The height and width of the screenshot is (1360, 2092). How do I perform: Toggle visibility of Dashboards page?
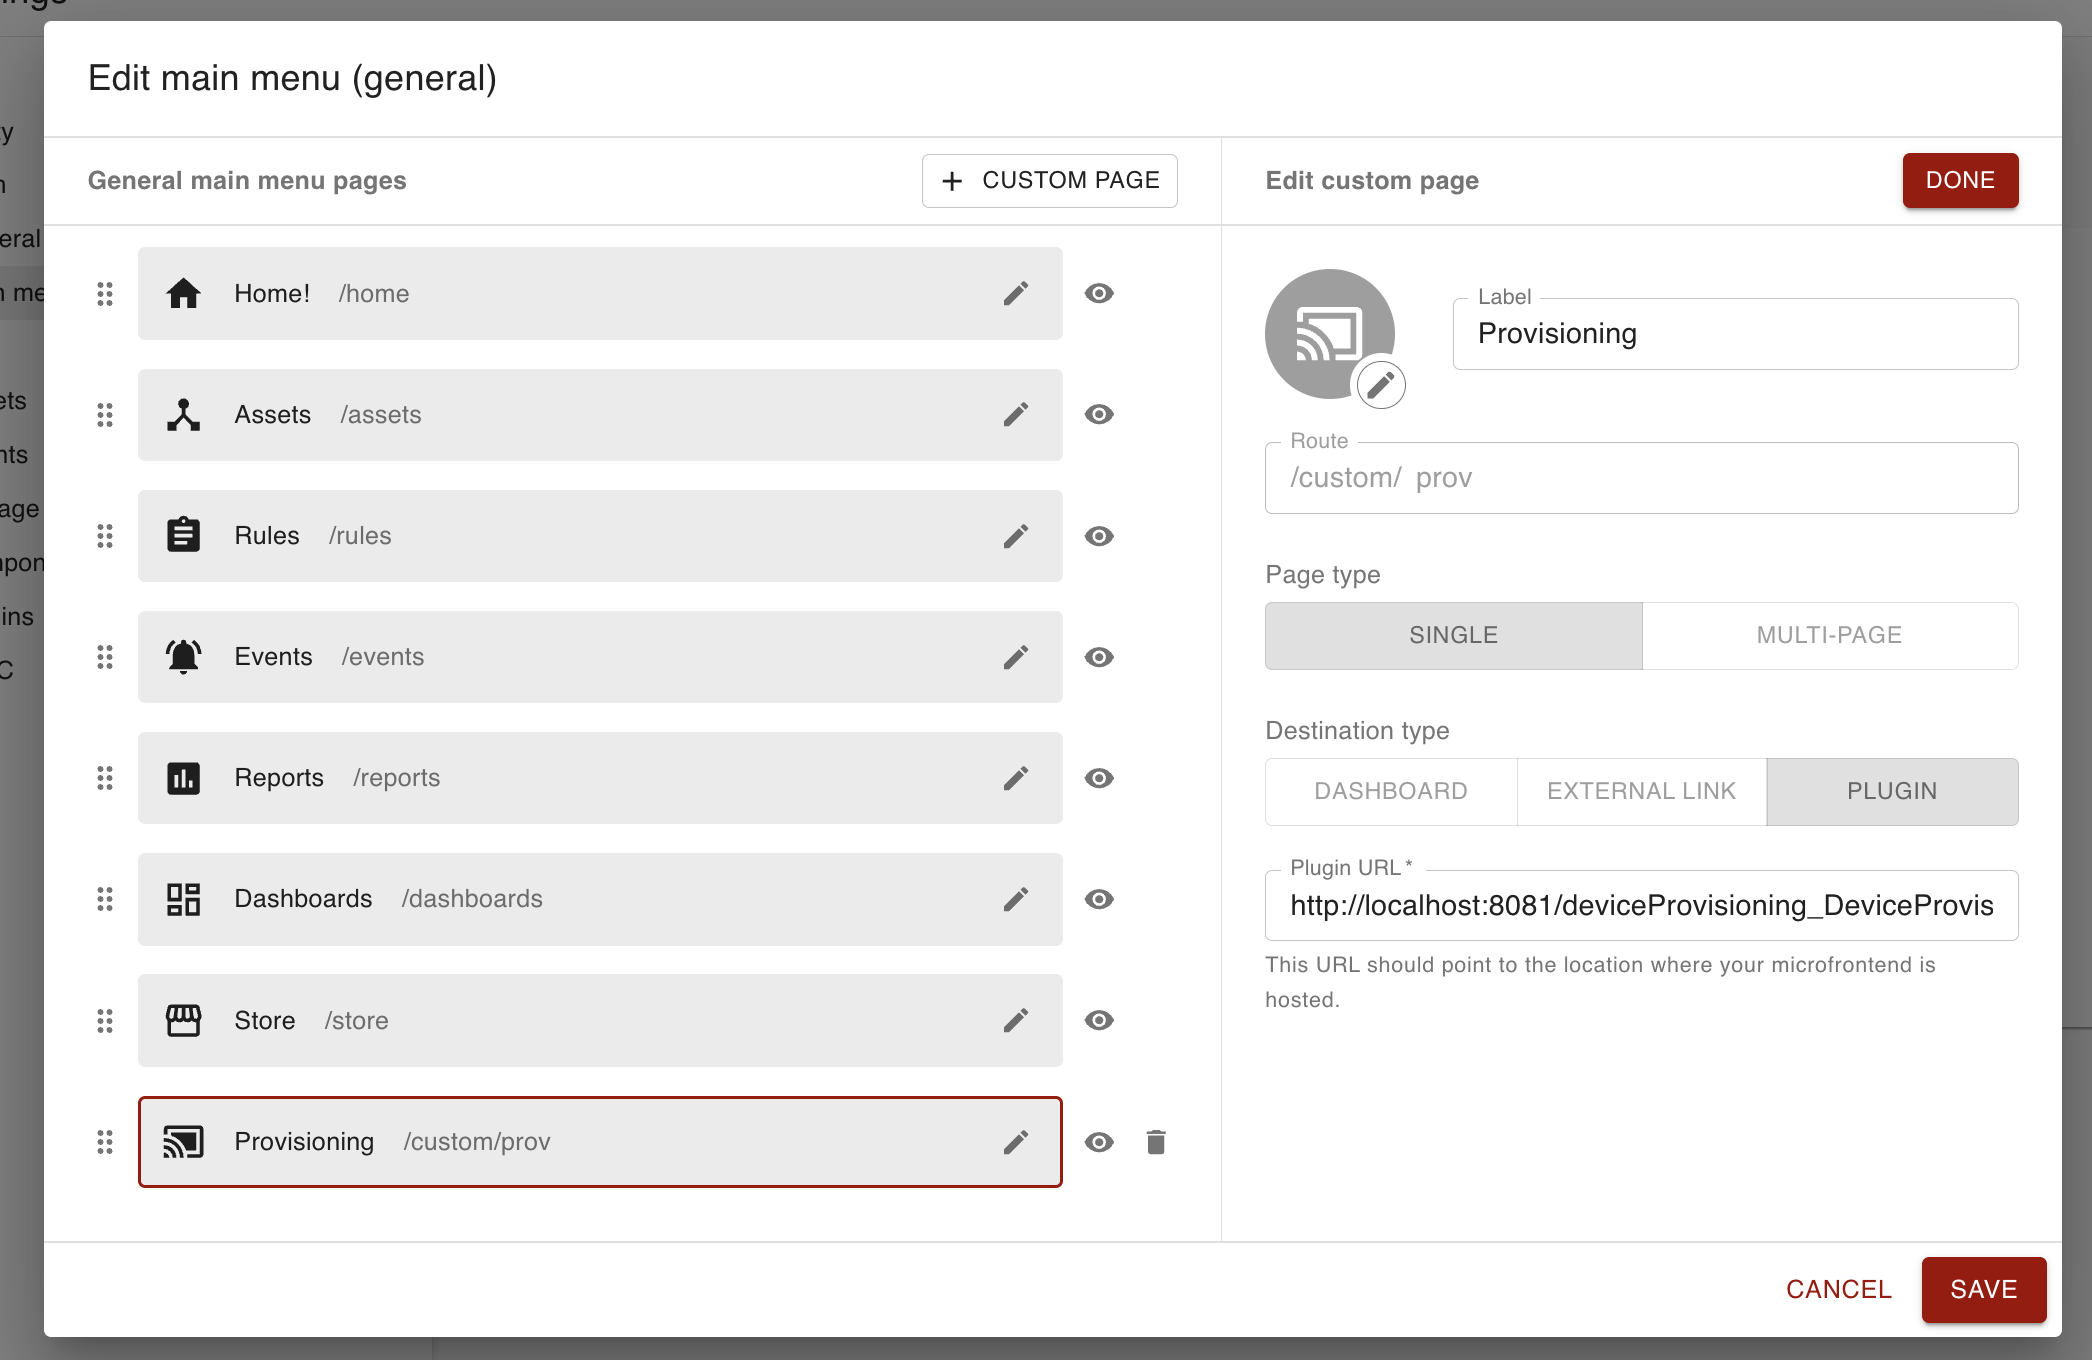[x=1099, y=899]
